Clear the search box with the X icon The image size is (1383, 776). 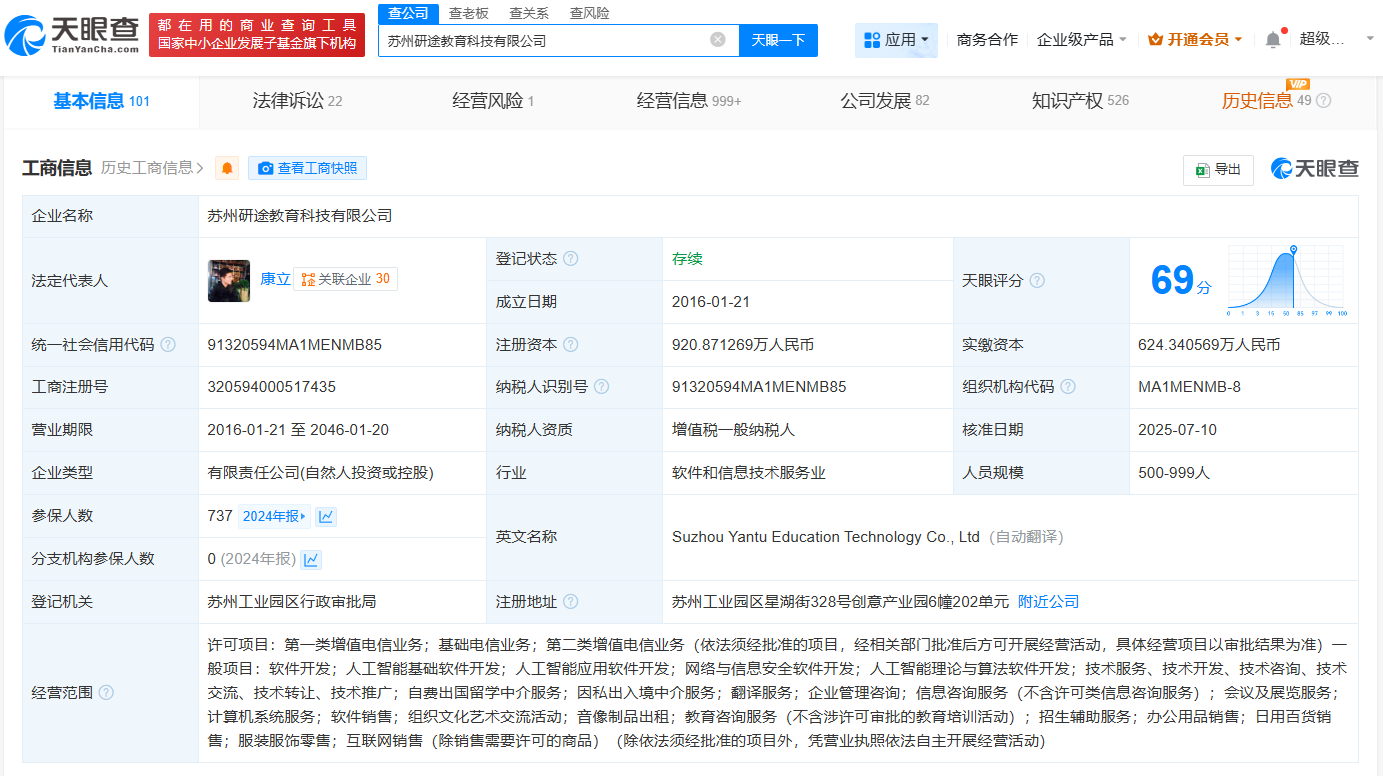716,39
